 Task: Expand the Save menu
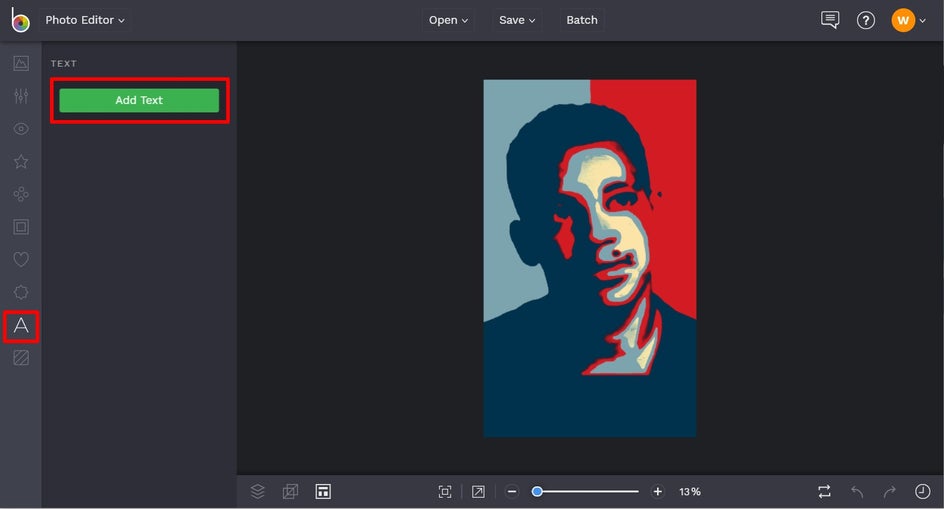pyautogui.click(x=517, y=20)
